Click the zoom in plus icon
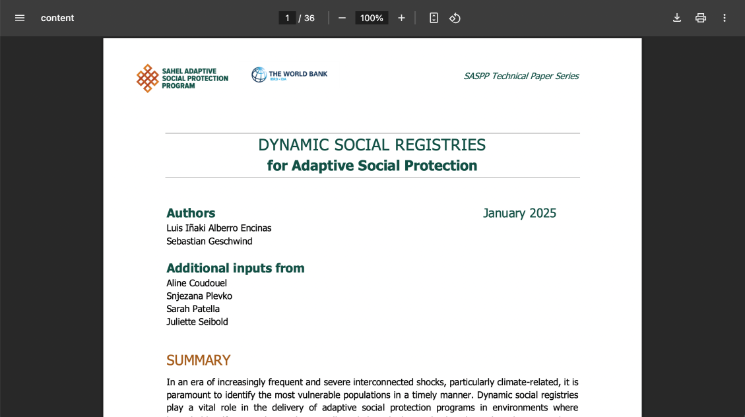745x417 pixels. pyautogui.click(x=401, y=18)
